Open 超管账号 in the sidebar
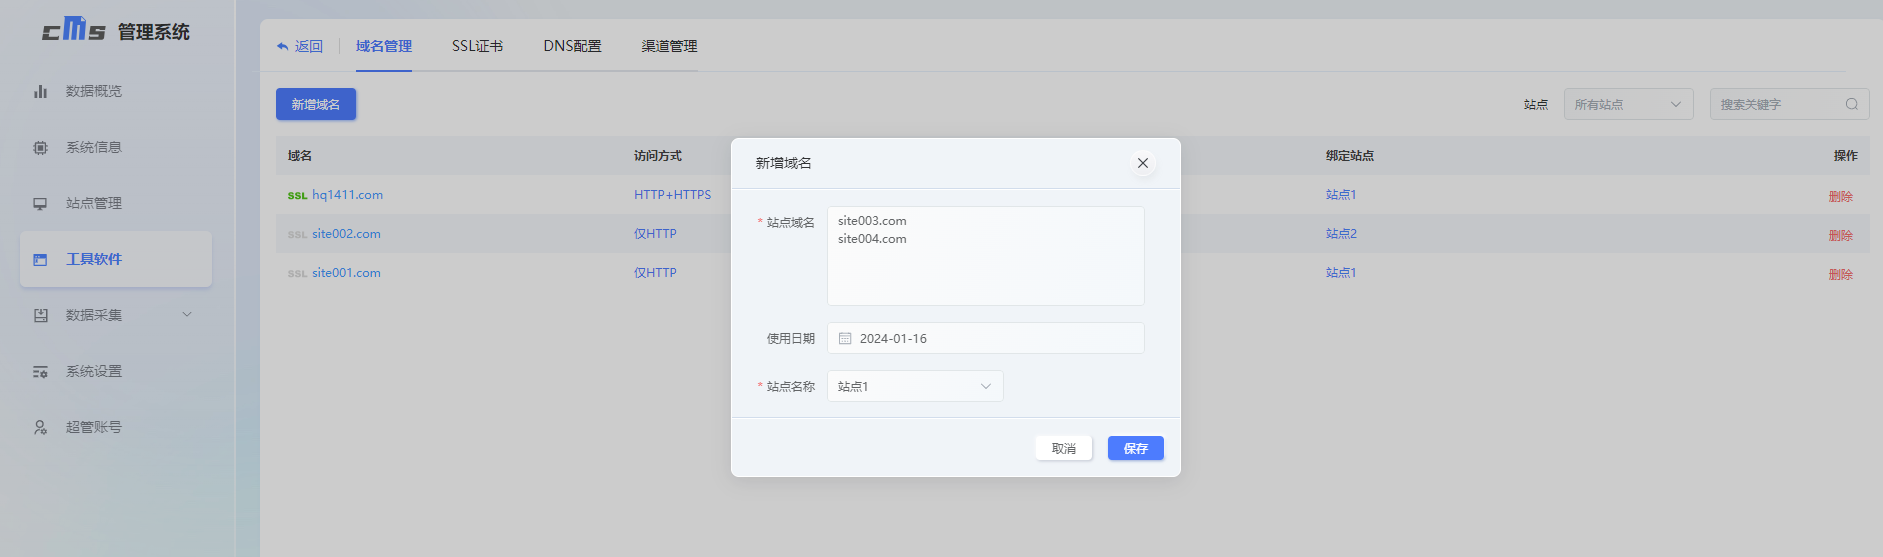Viewport: 1883px width, 557px height. (116, 427)
